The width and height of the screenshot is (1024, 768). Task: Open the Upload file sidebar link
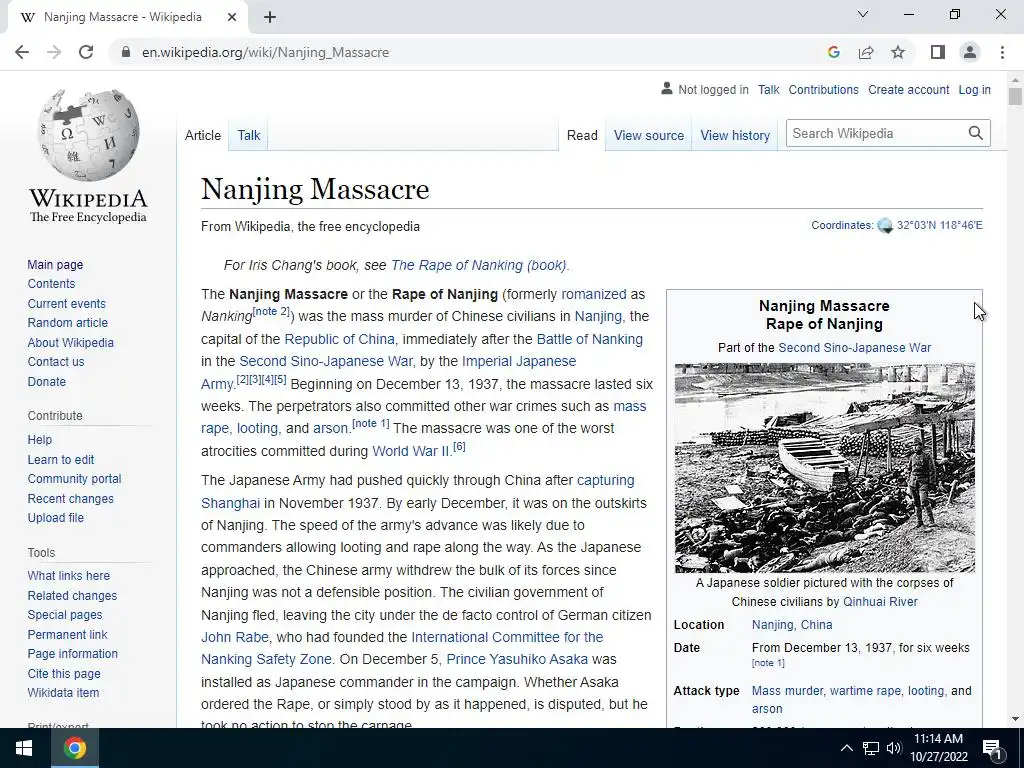[56, 517]
